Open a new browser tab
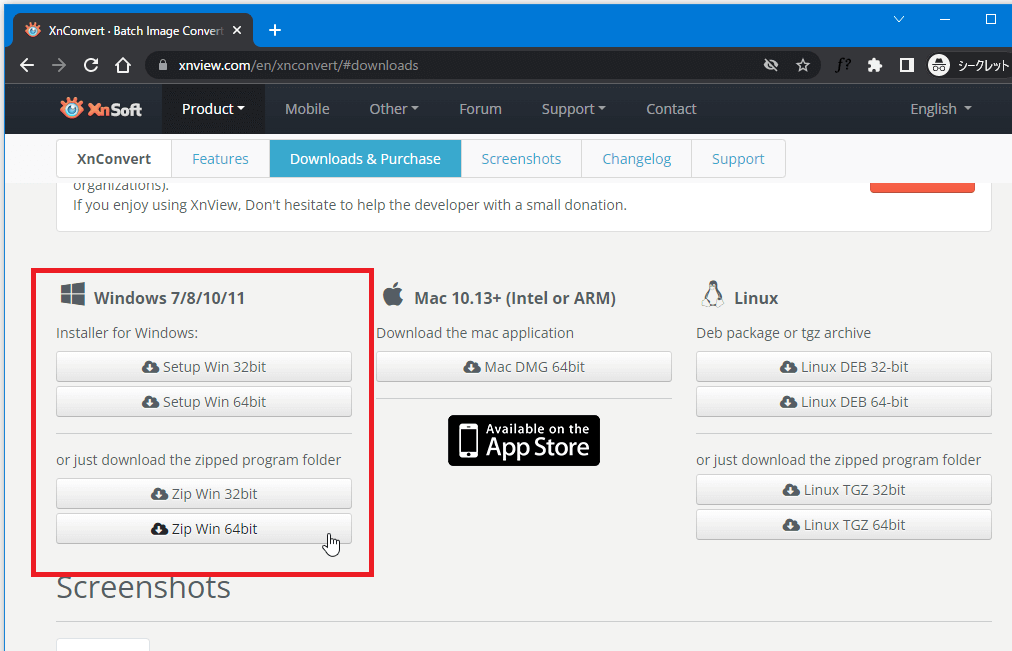Image resolution: width=1012 pixels, height=651 pixels. (275, 30)
